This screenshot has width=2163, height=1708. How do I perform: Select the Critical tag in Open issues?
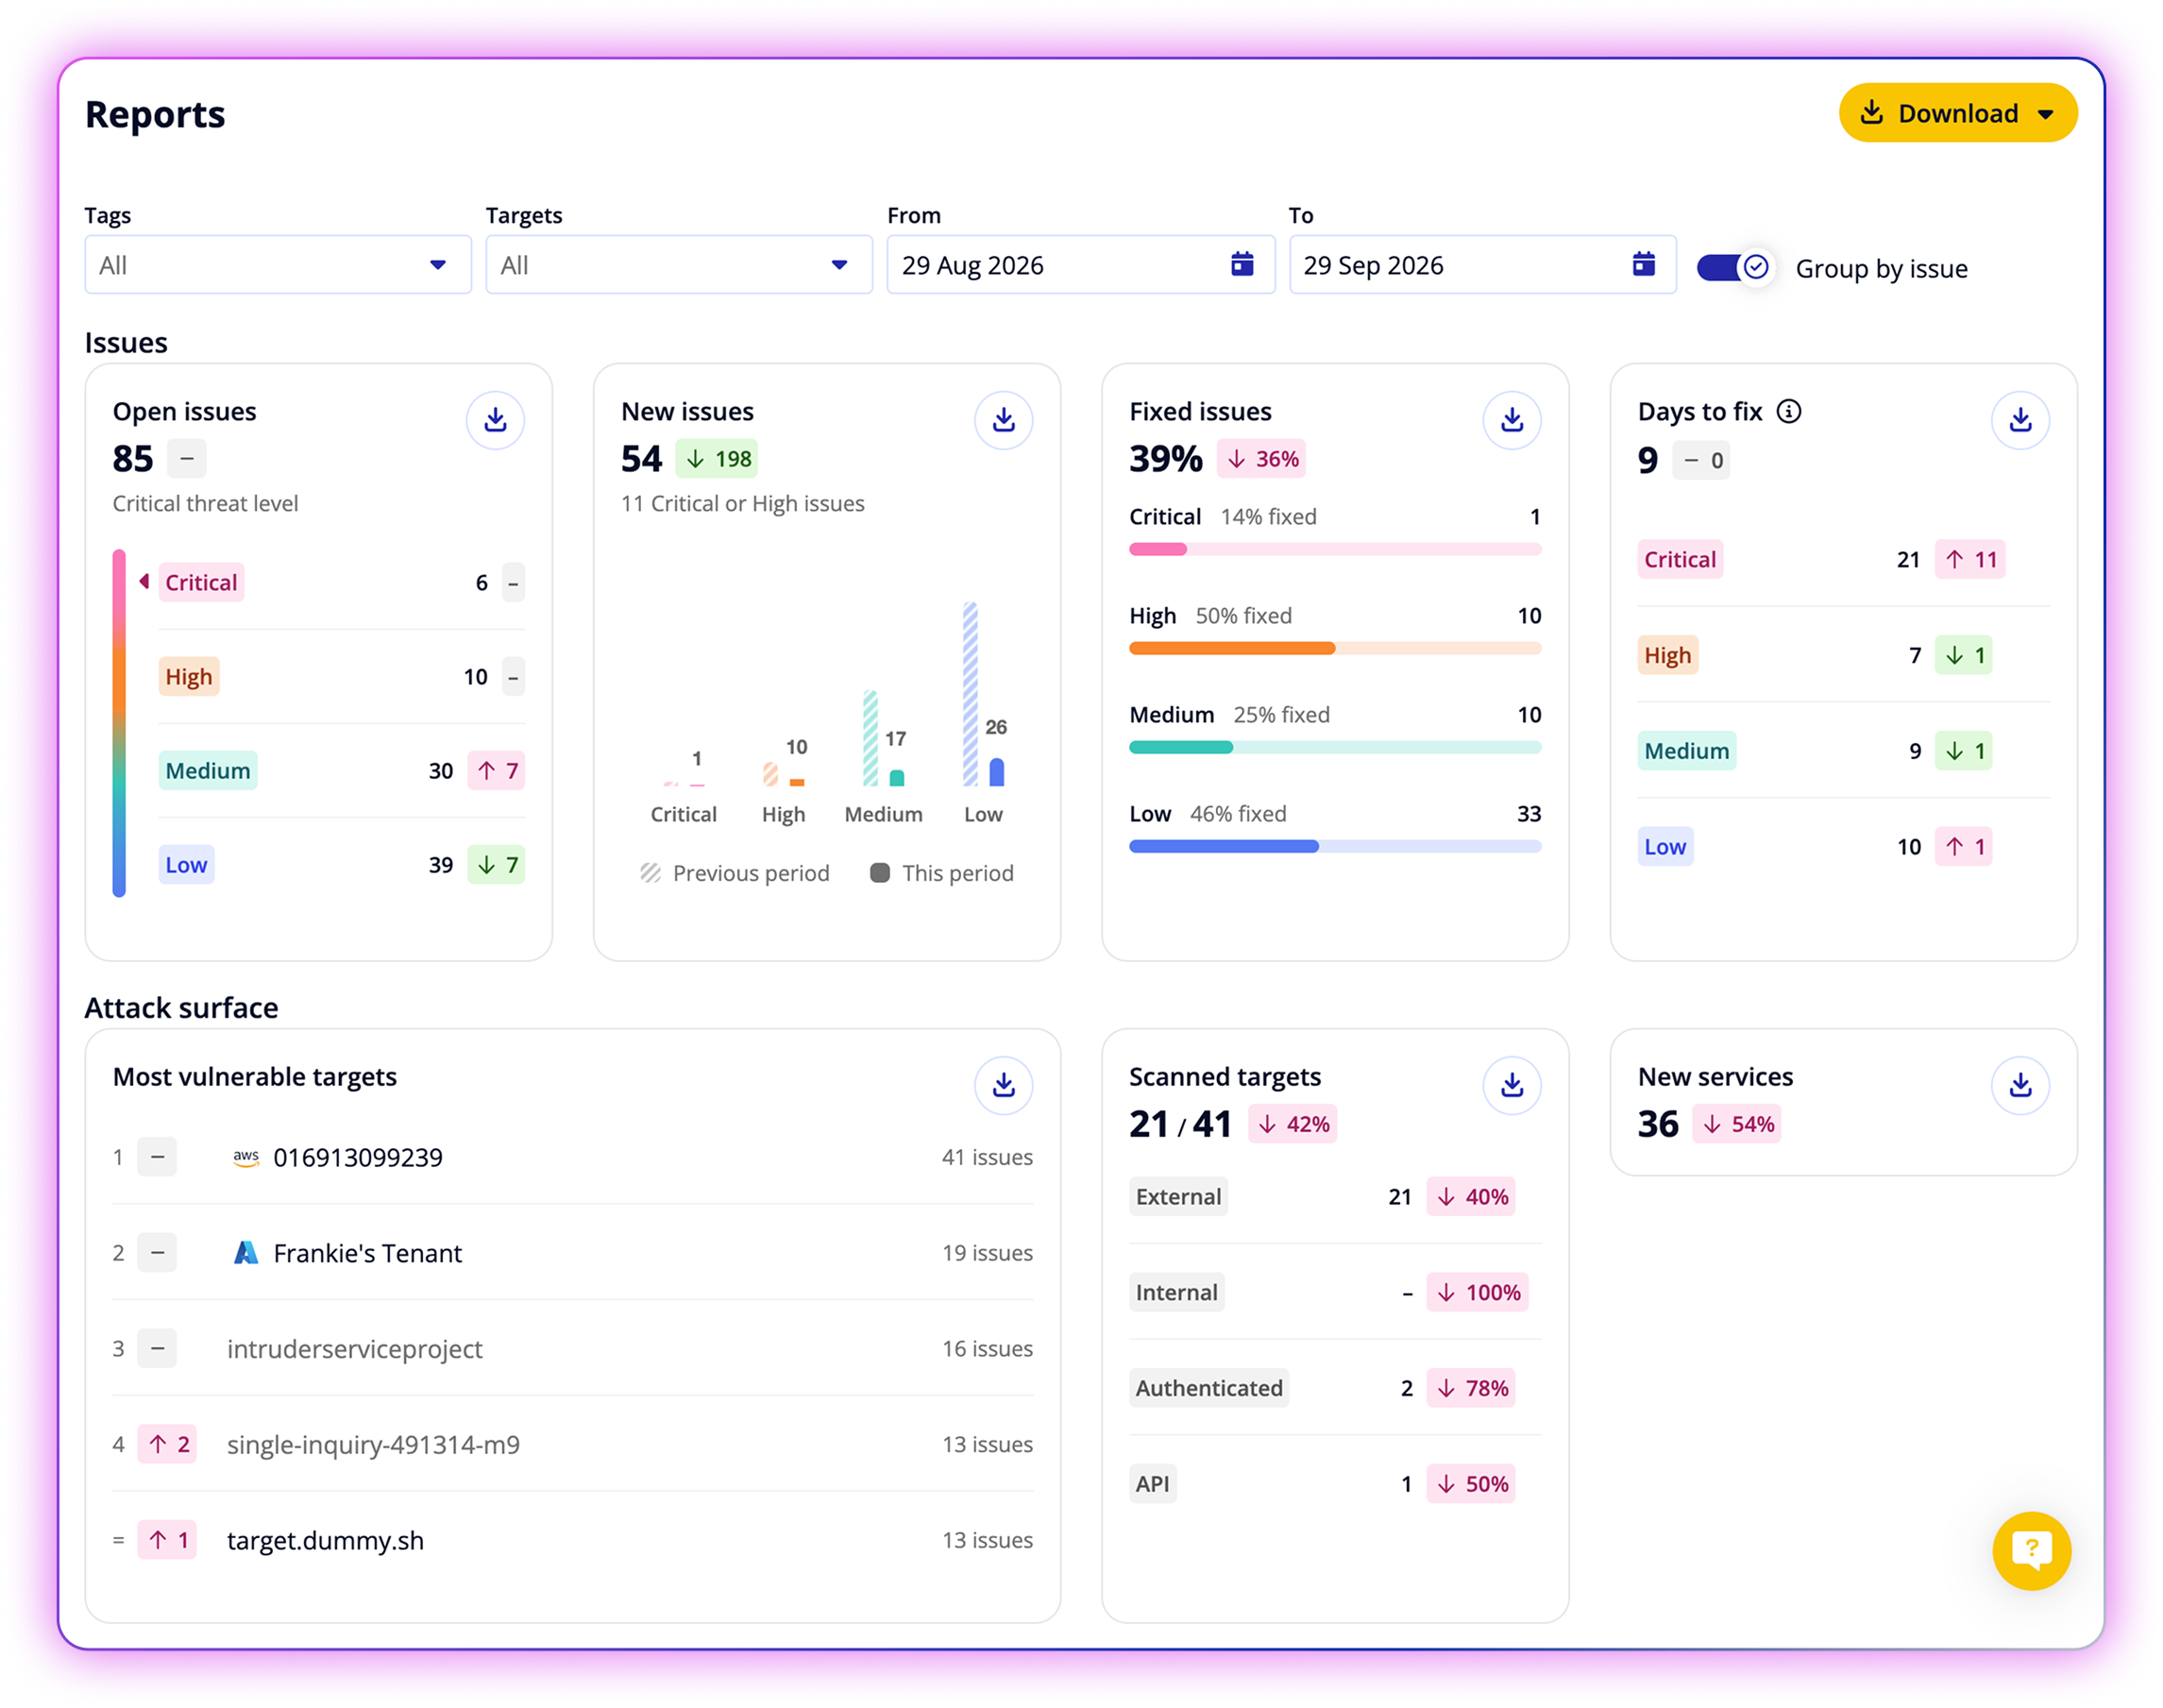tap(201, 583)
